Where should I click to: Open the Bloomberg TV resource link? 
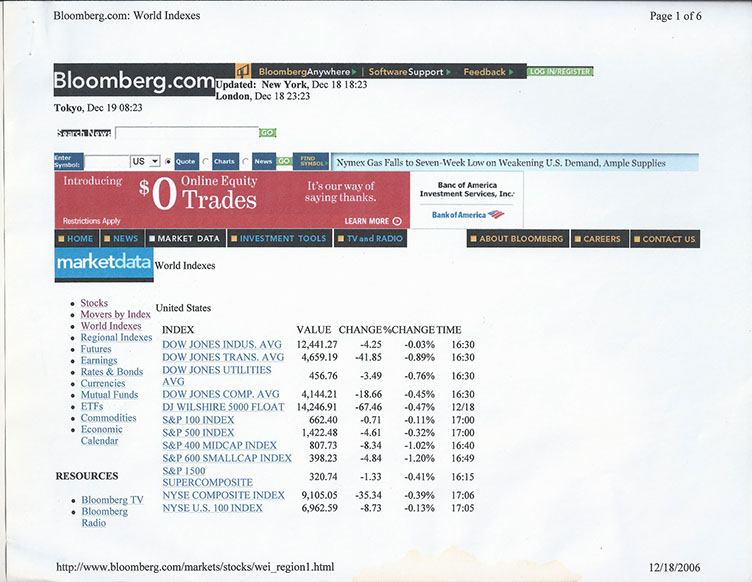[x=112, y=500]
